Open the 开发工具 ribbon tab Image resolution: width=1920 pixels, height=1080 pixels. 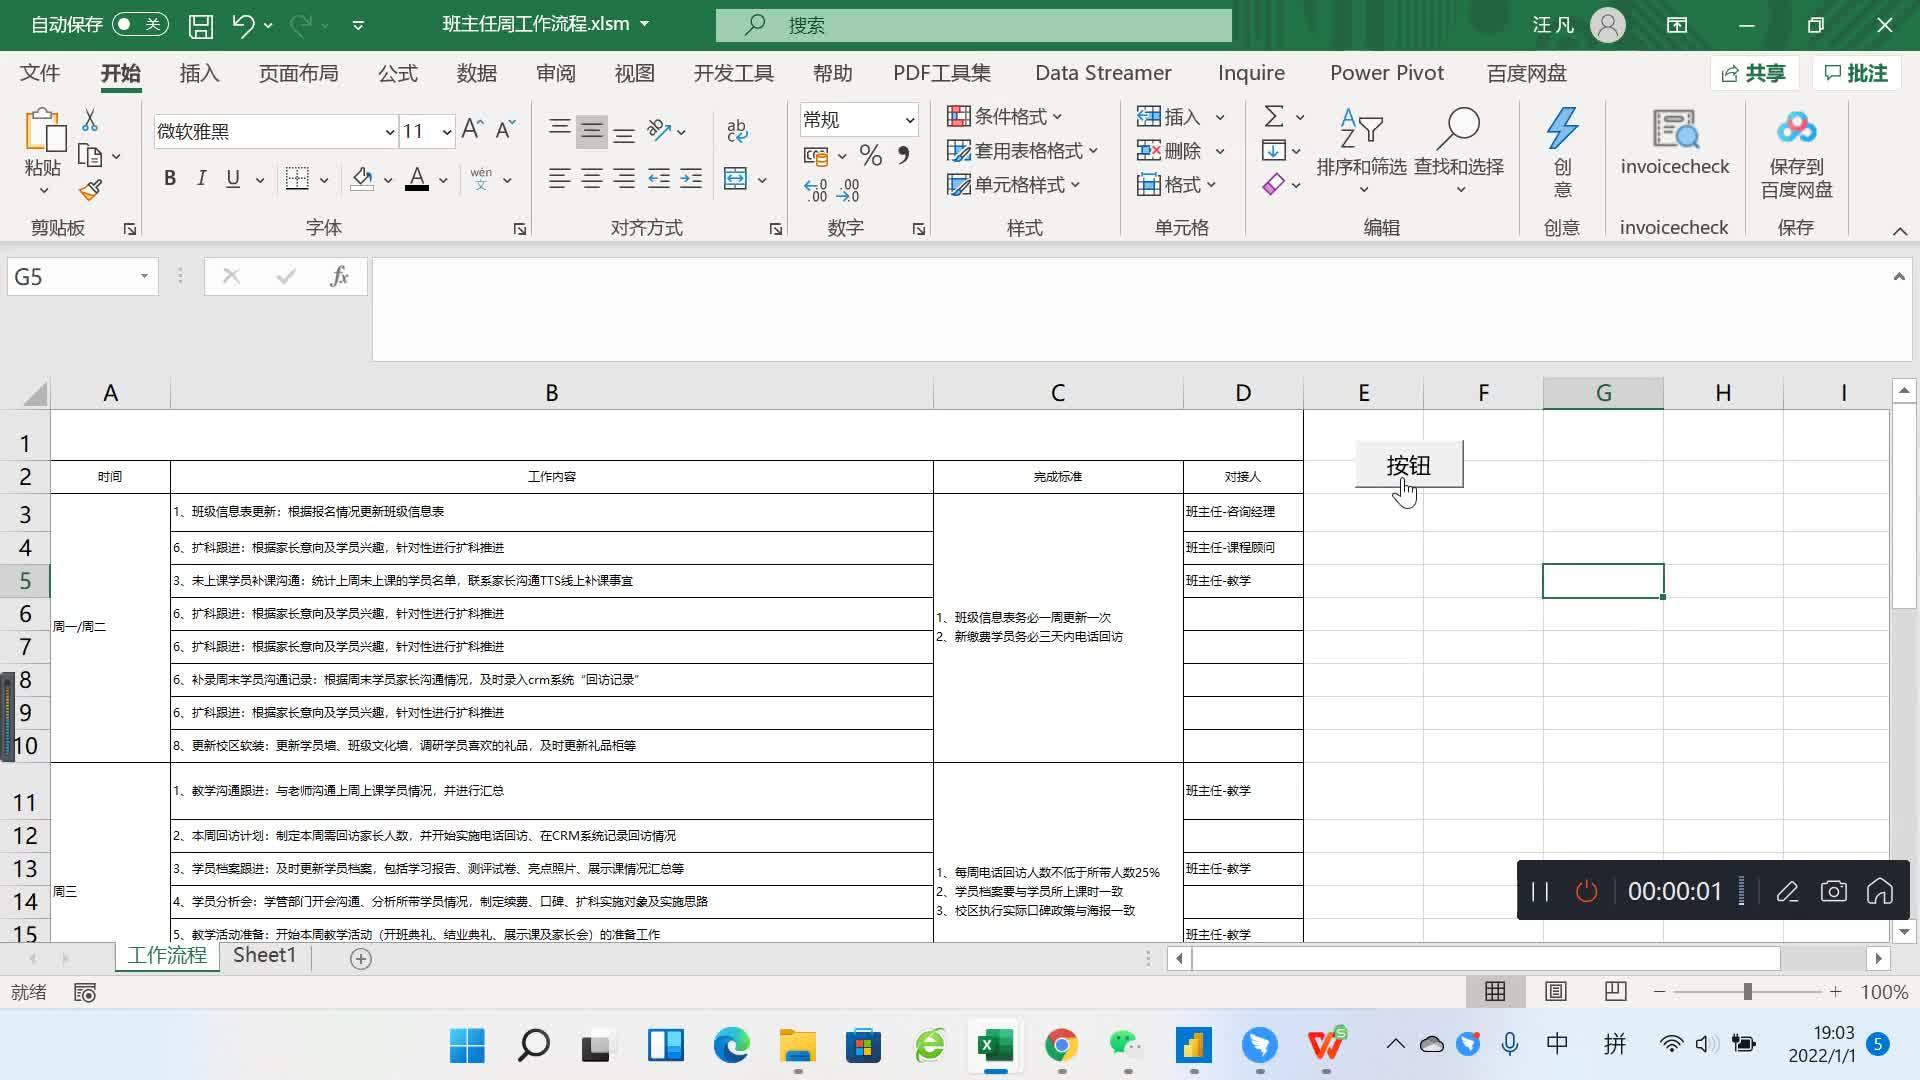(x=733, y=73)
